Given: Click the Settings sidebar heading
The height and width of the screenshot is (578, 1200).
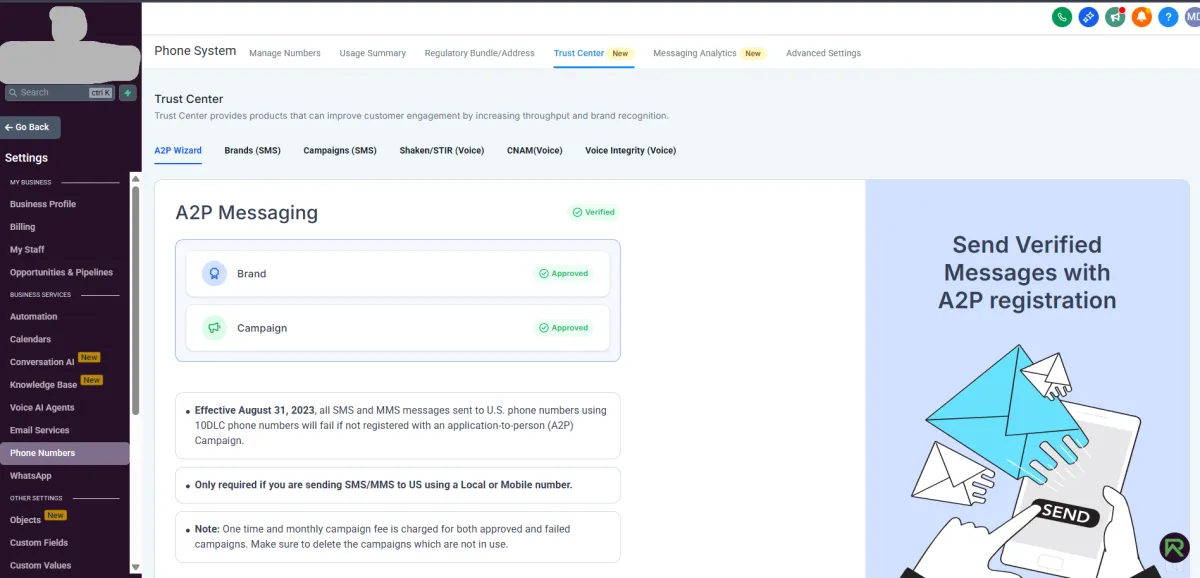Looking at the screenshot, I should (27, 158).
